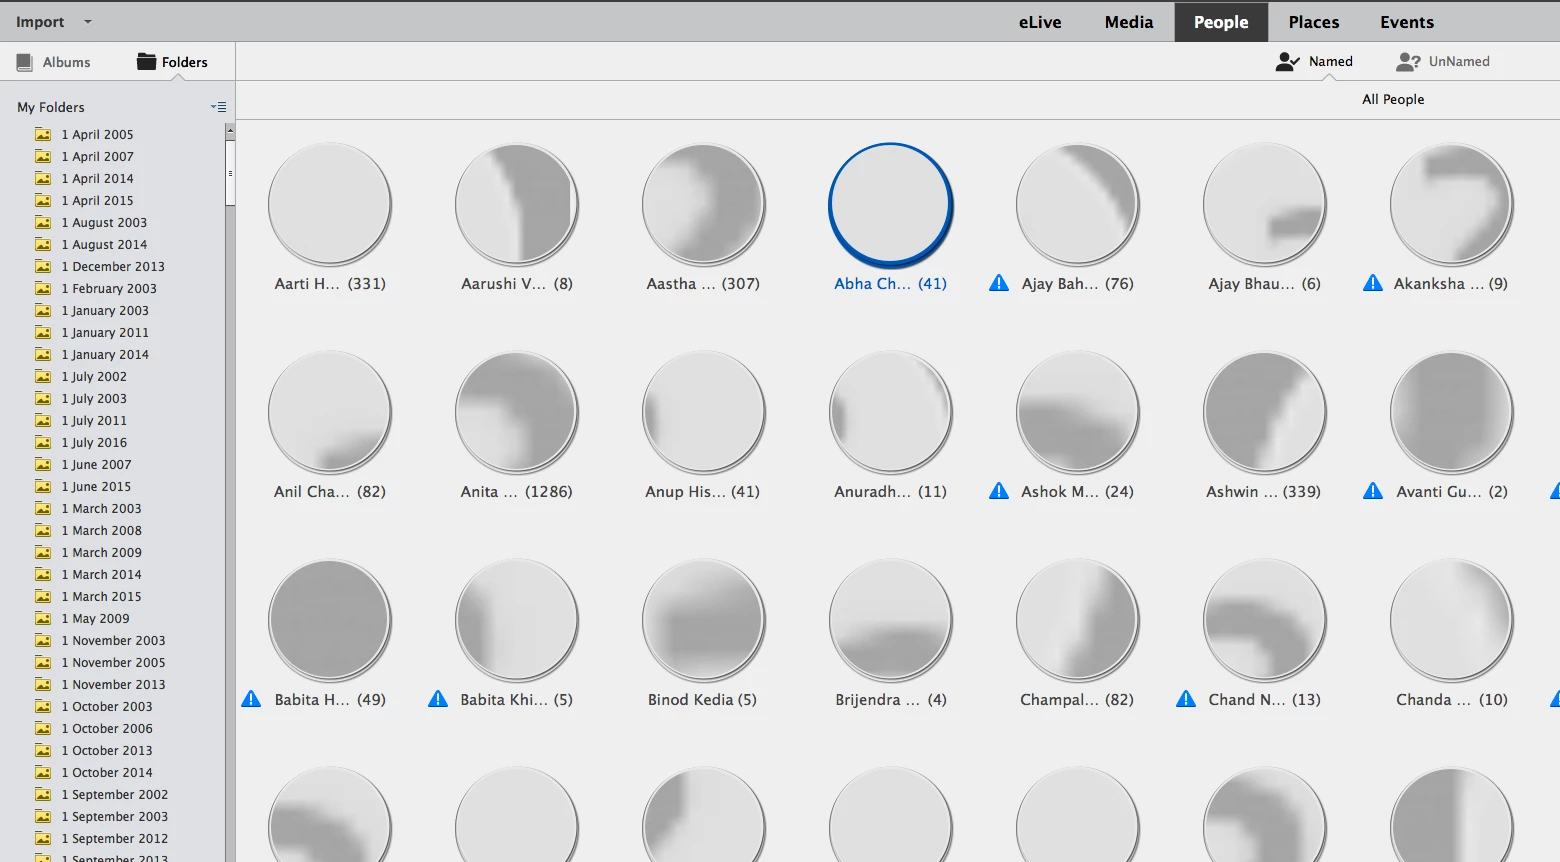Click the UnNamed people icon
Screen dimensions: 1560x862
pos(1408,61)
